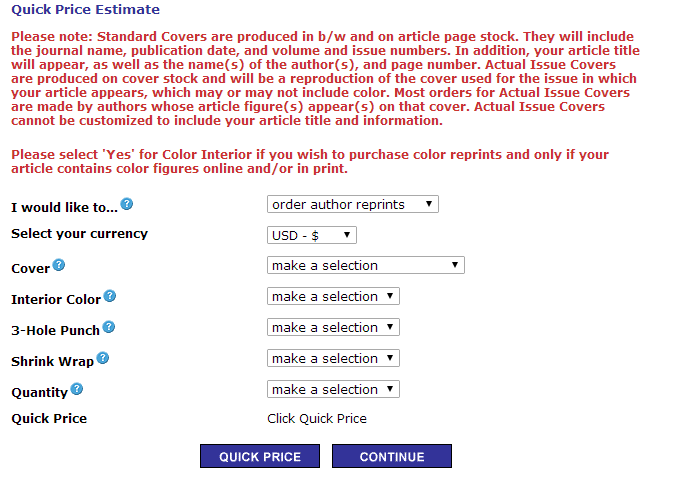Click the 'Quick Price Estimate' heading

[85, 10]
